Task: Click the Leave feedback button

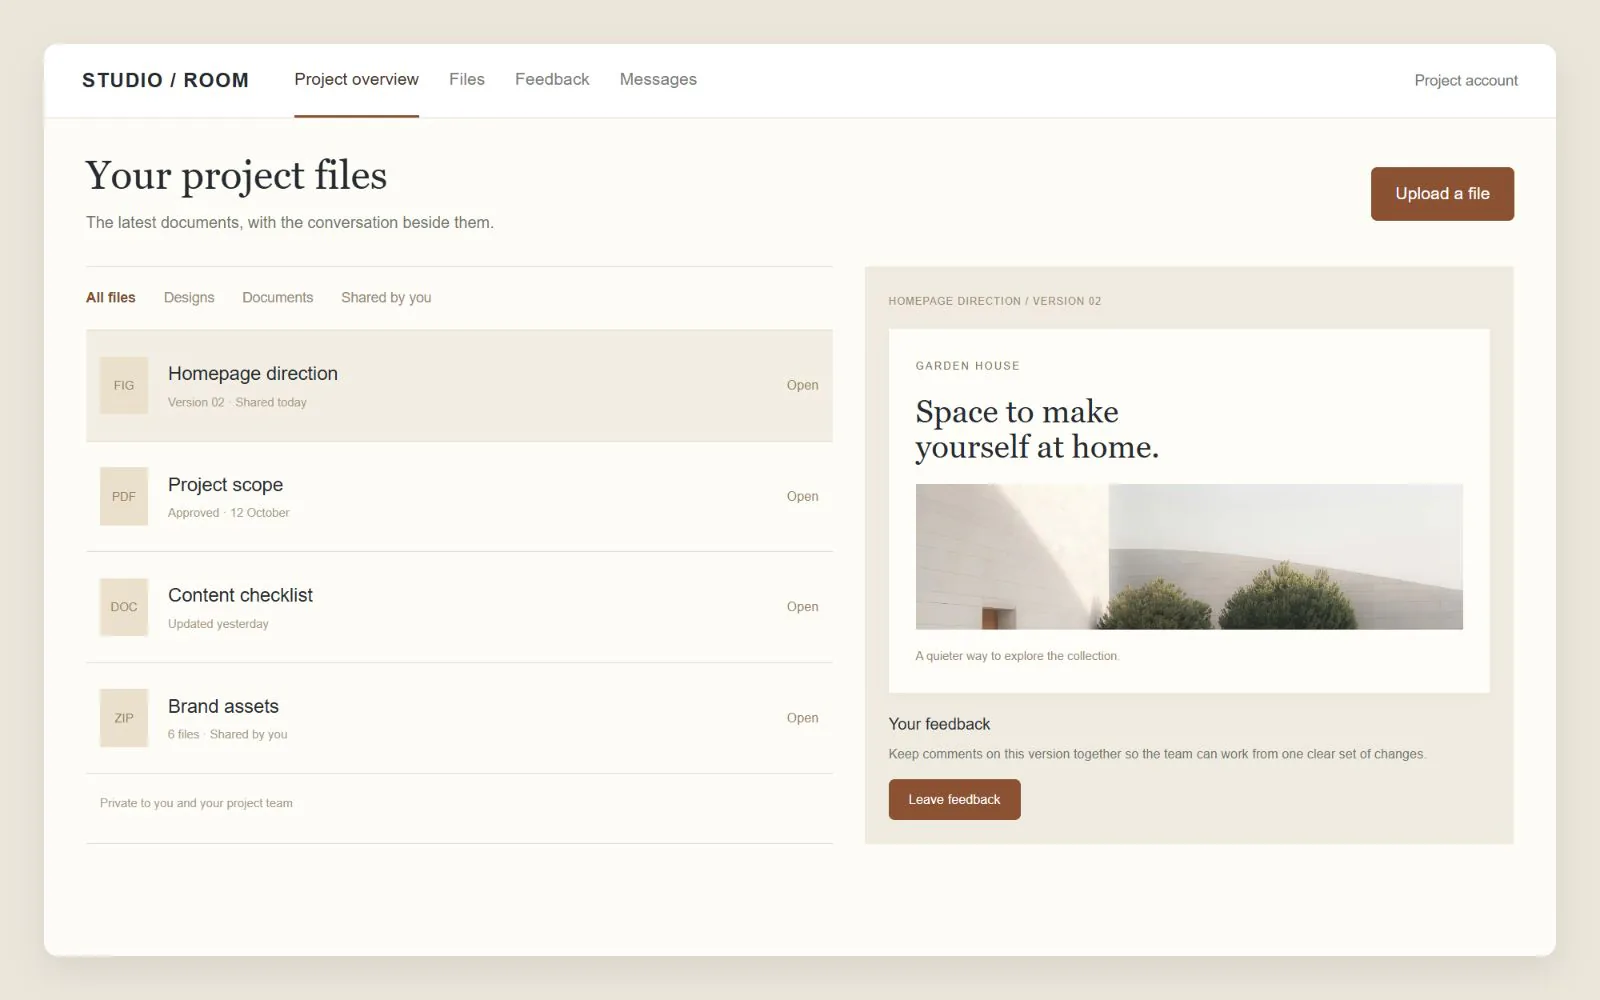Action: [955, 800]
